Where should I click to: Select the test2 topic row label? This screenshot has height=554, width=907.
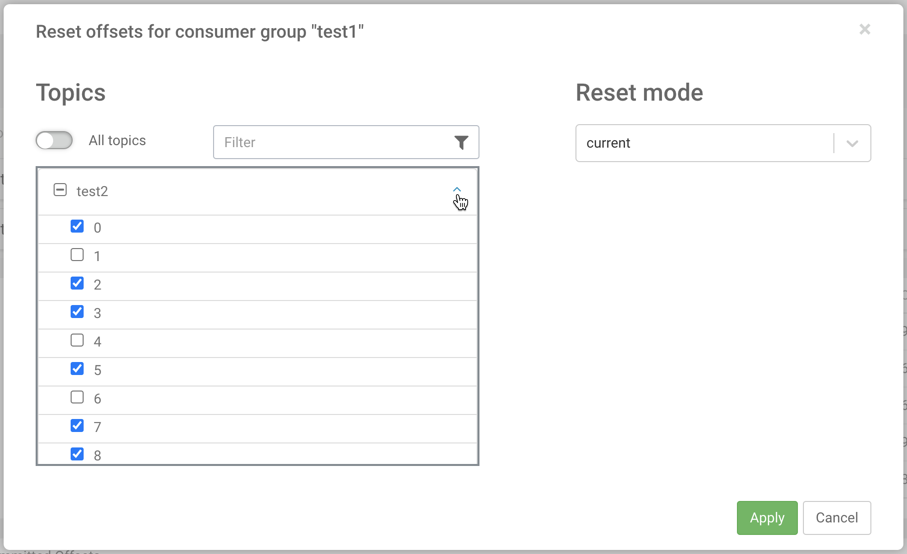click(x=92, y=191)
